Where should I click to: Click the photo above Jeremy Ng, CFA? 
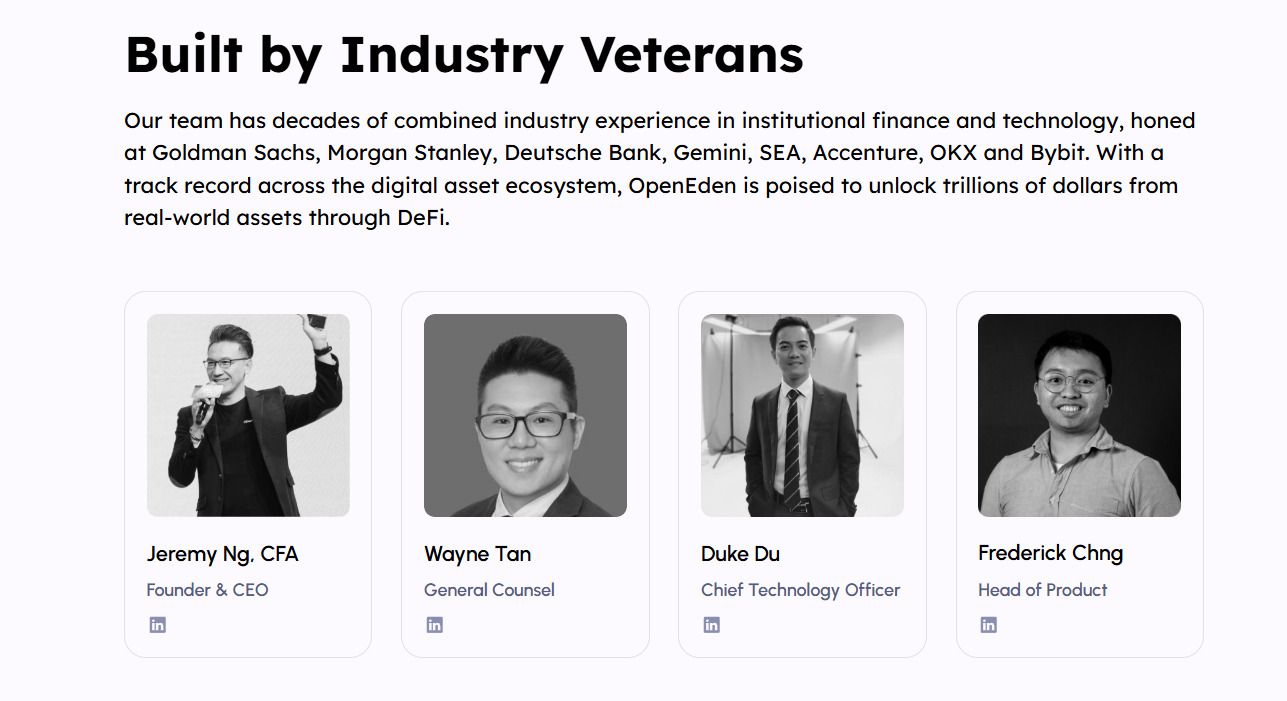click(248, 415)
